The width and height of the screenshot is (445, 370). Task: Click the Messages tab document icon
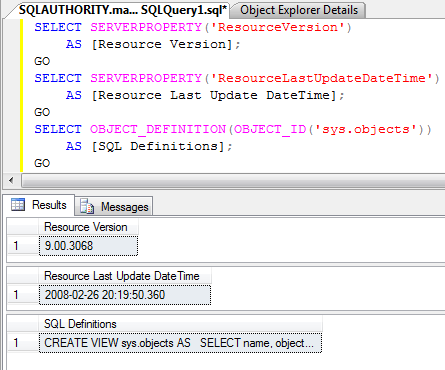point(87,207)
